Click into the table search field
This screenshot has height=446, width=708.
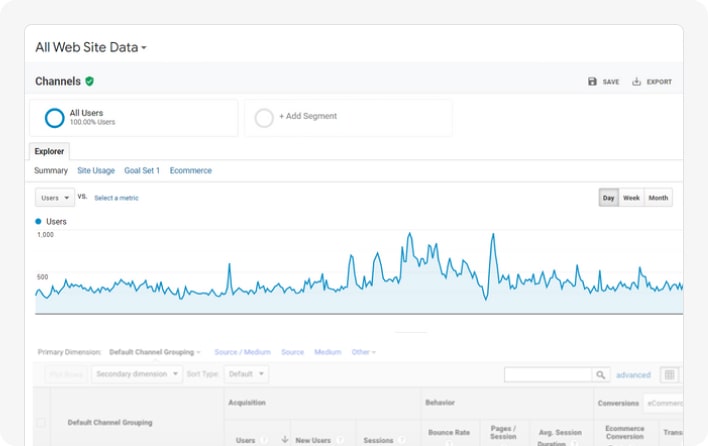click(548, 375)
